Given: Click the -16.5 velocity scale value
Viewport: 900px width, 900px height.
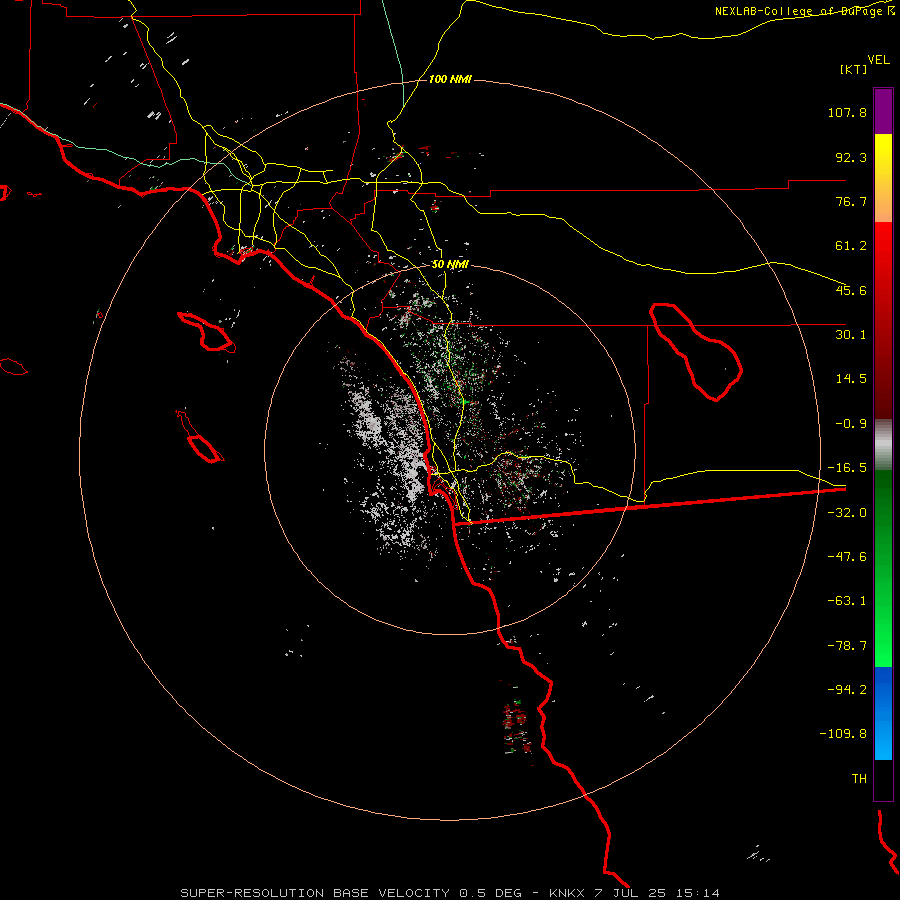Looking at the screenshot, I should 847,468.
